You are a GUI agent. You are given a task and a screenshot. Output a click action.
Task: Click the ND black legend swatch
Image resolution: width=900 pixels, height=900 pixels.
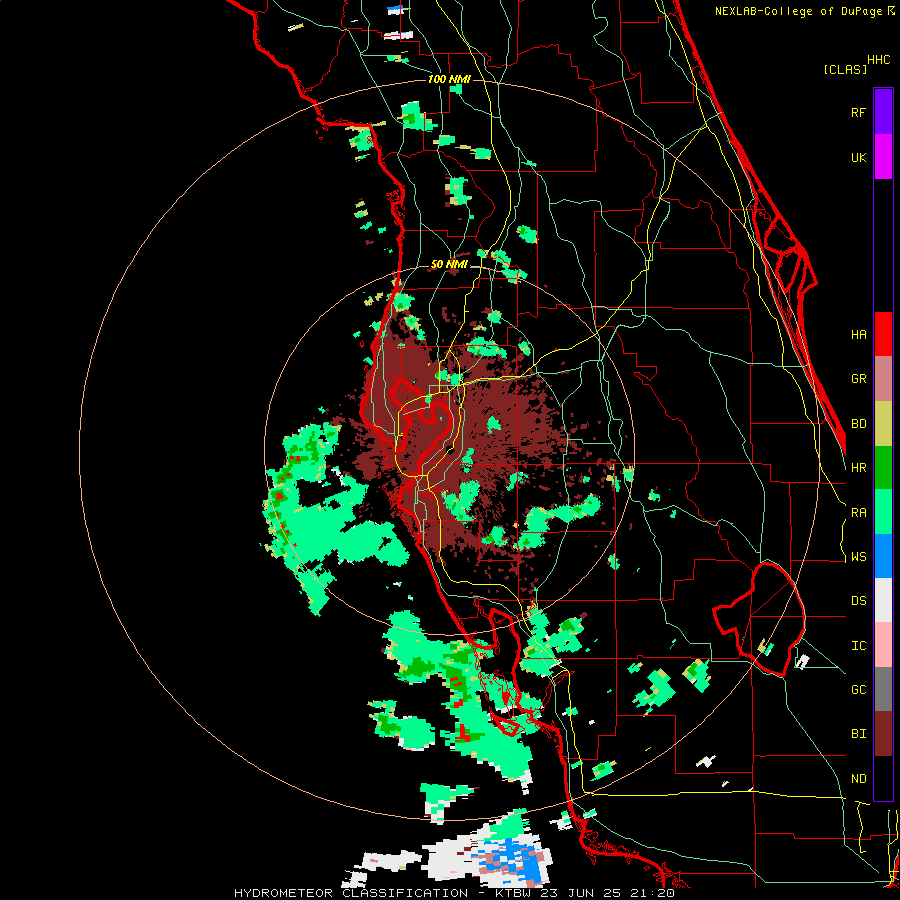click(x=883, y=778)
